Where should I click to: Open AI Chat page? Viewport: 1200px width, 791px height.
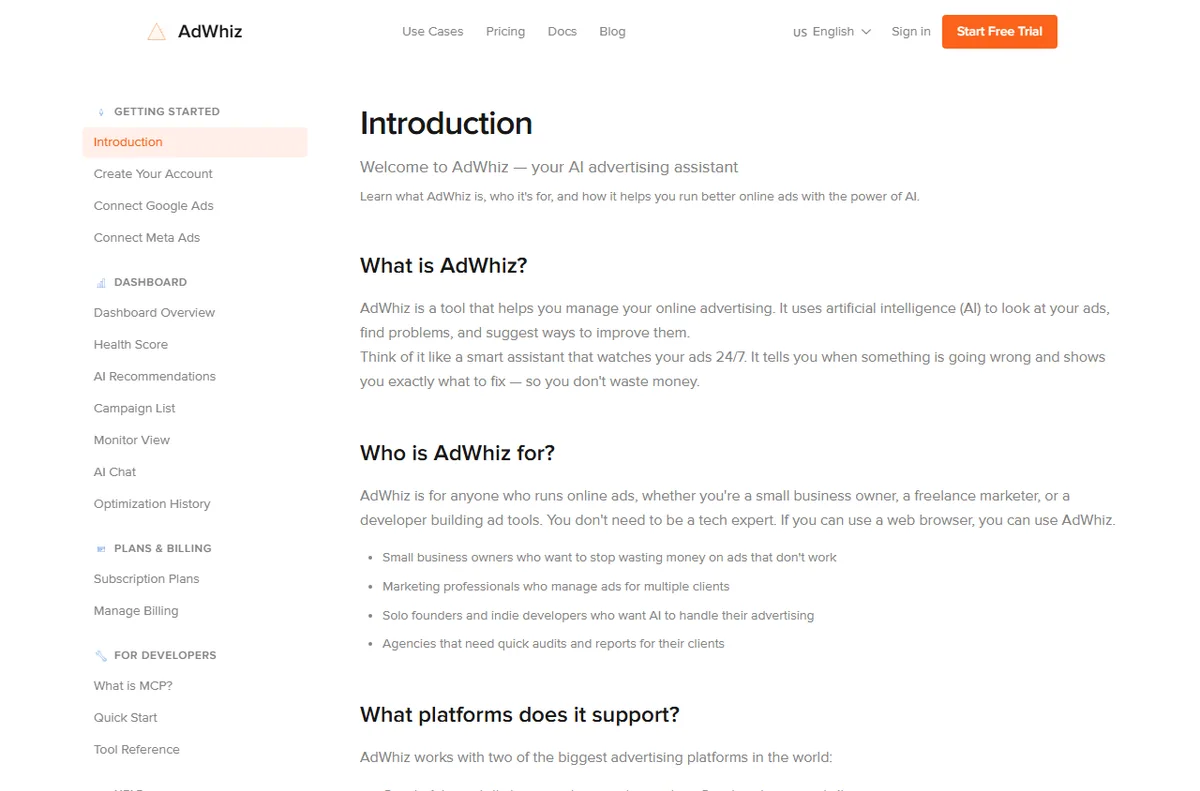click(115, 472)
